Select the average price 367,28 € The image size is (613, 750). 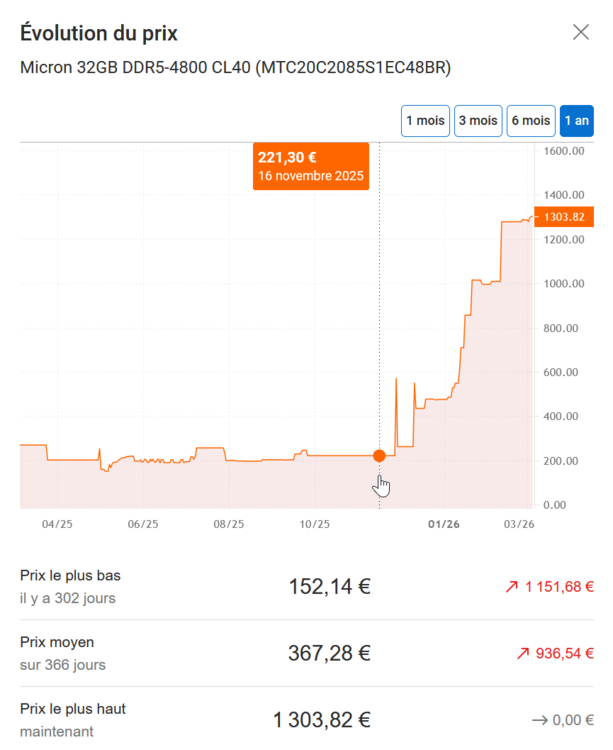[329, 654]
